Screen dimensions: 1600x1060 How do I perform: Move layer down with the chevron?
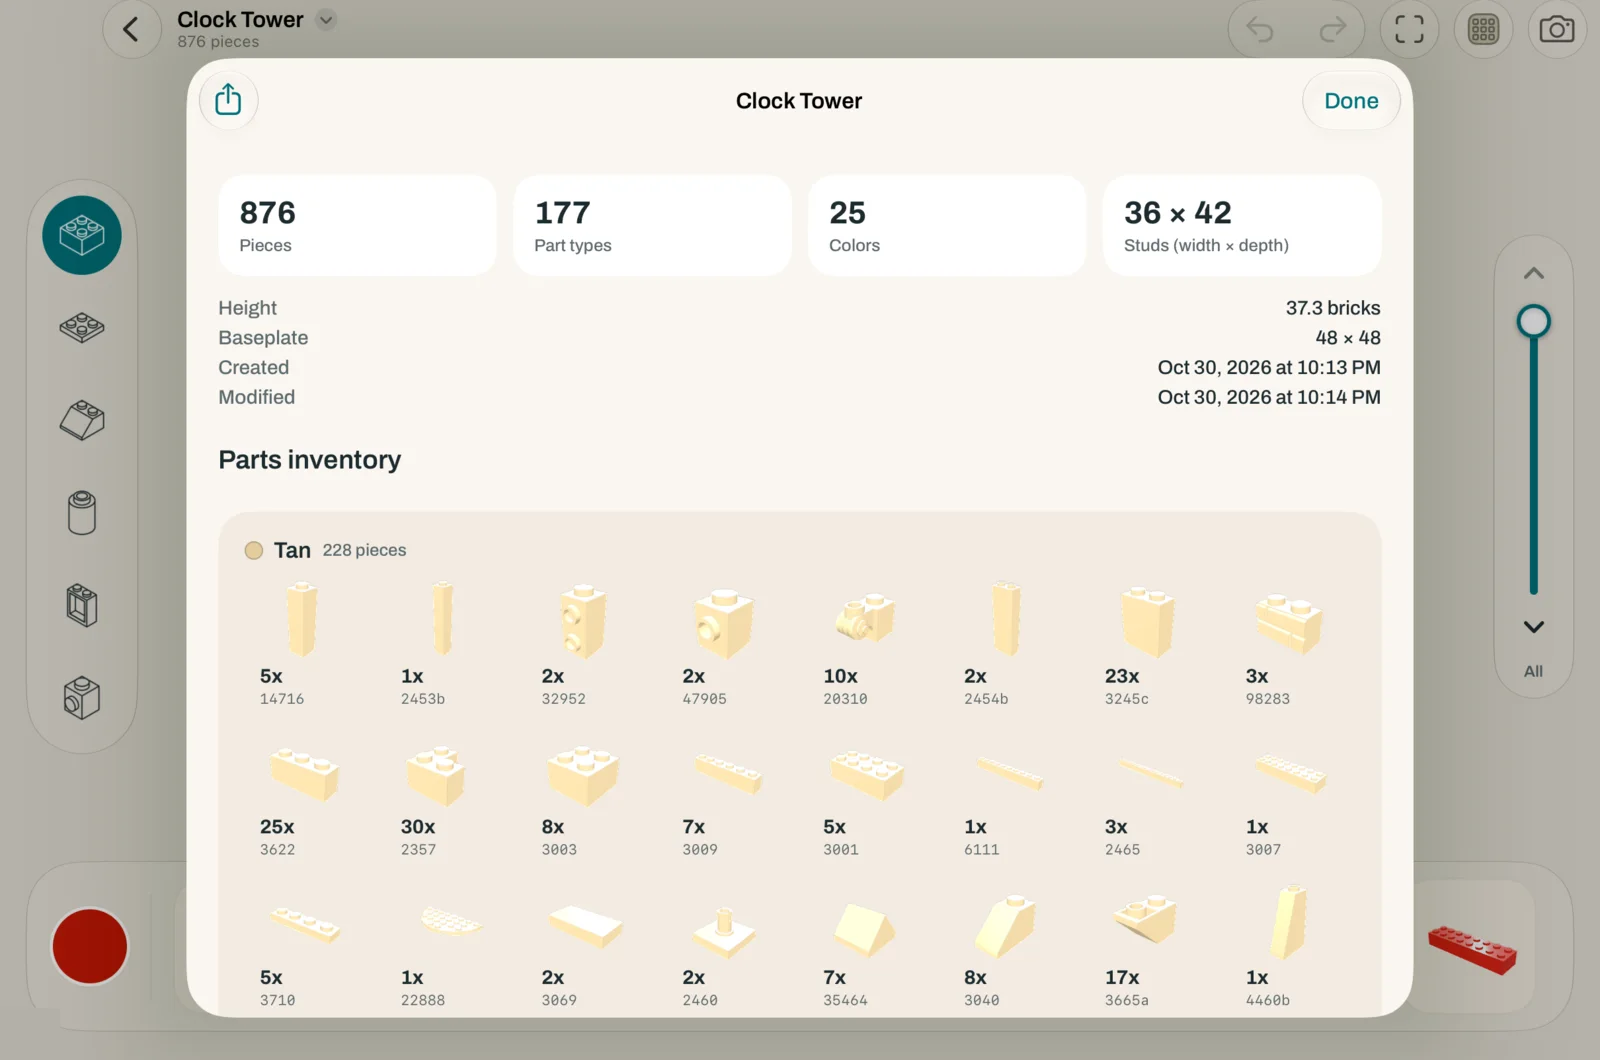1533,627
